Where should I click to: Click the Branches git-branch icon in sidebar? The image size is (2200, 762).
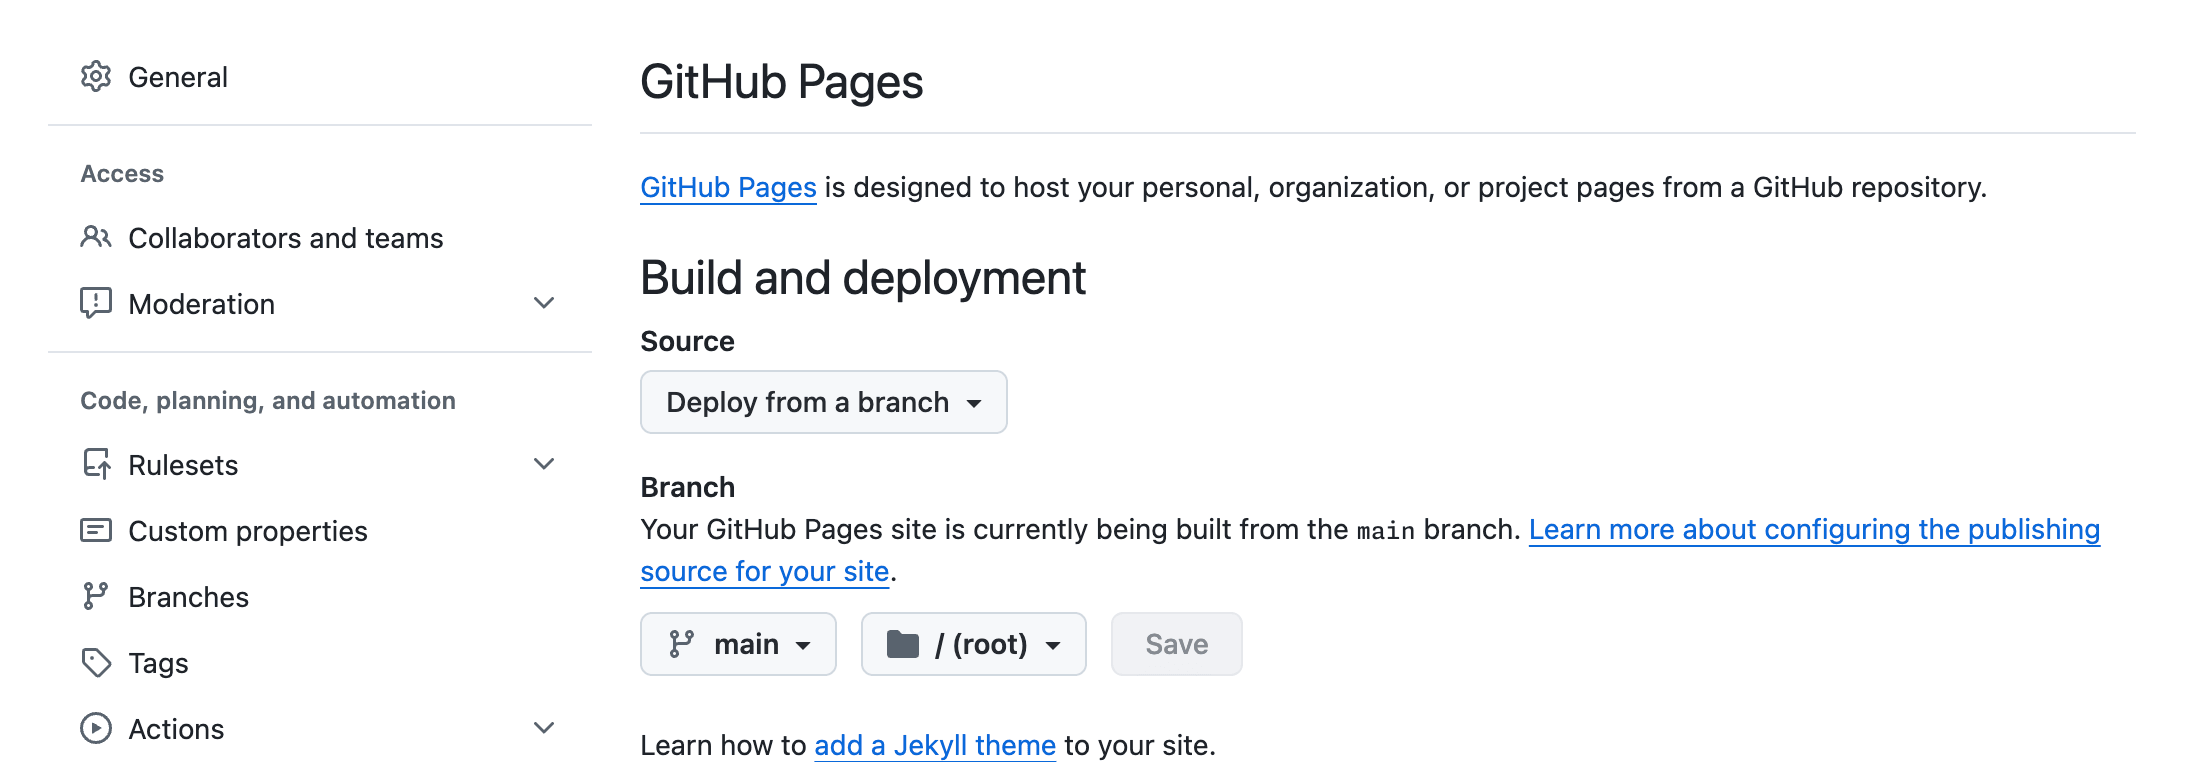point(95,596)
